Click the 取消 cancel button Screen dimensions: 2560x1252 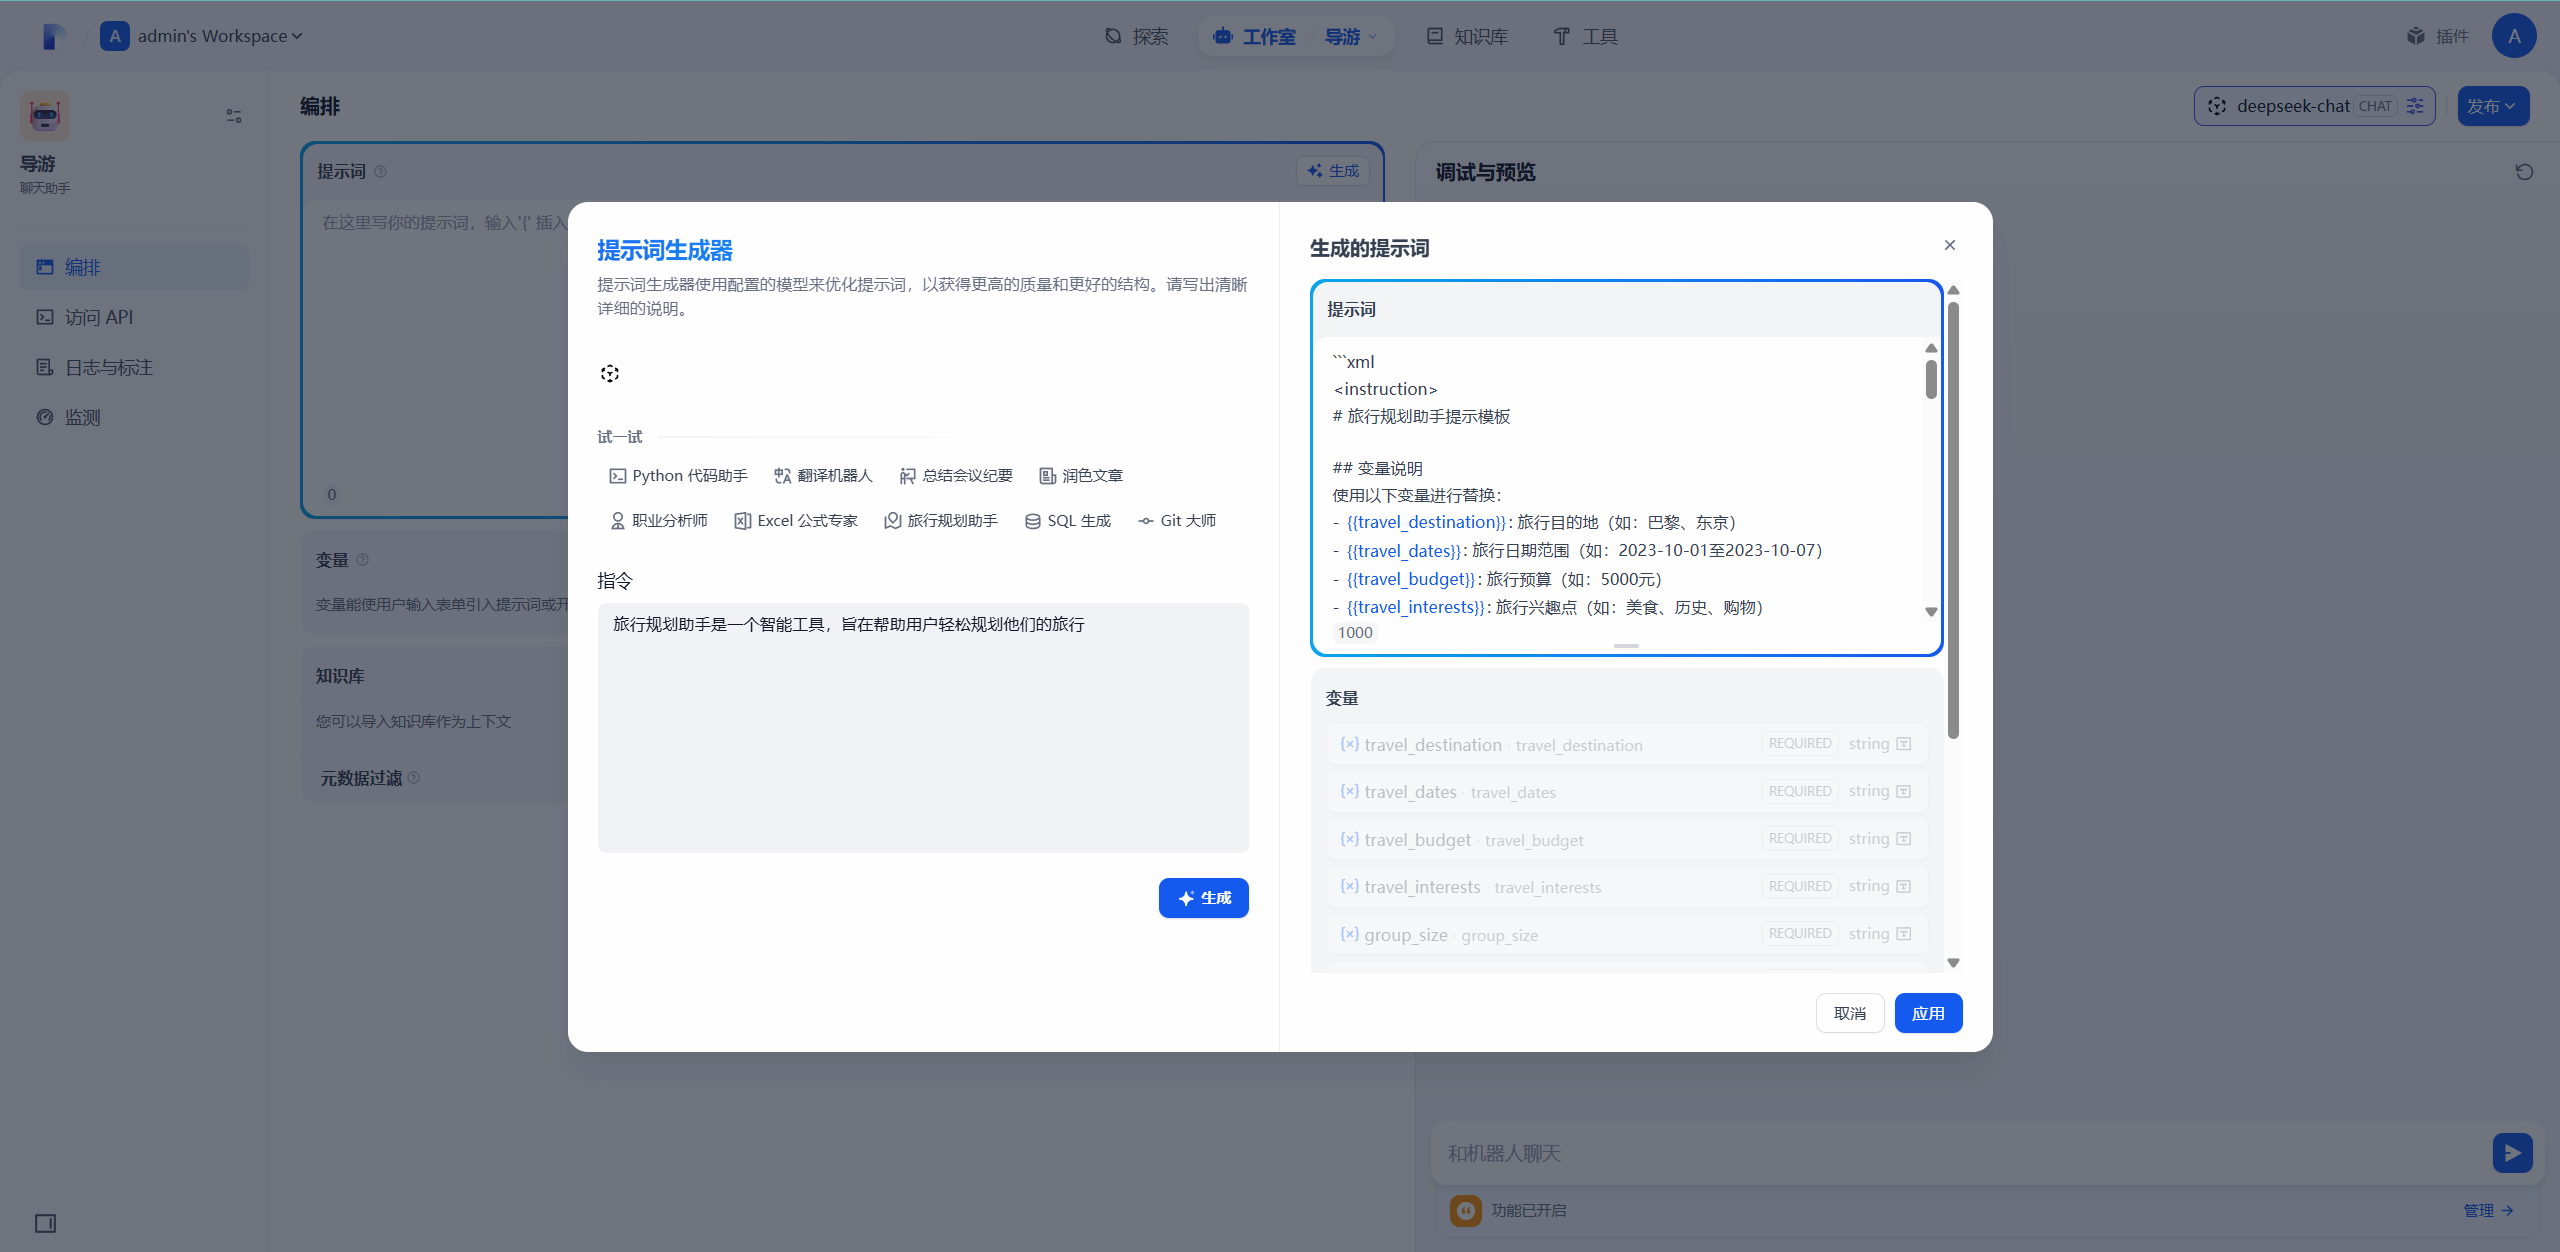click(x=1850, y=1013)
